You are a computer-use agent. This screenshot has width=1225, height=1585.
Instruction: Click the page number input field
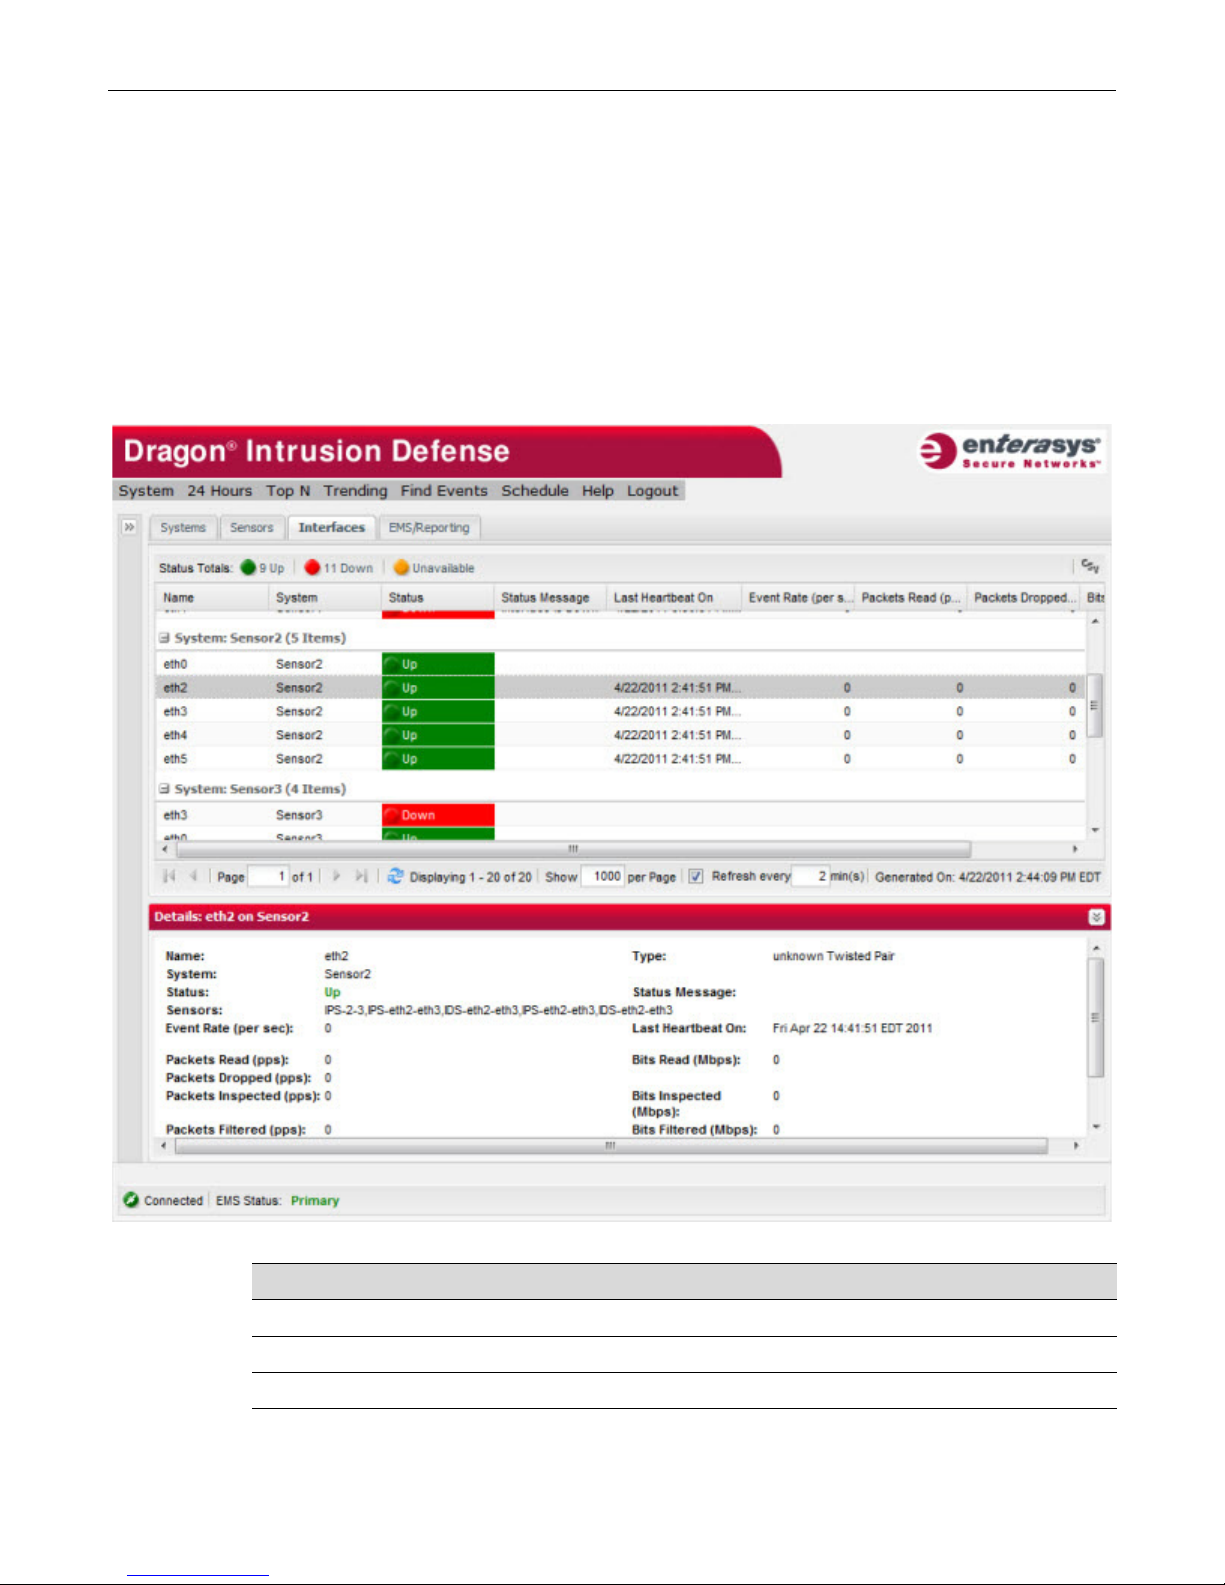(x=268, y=877)
